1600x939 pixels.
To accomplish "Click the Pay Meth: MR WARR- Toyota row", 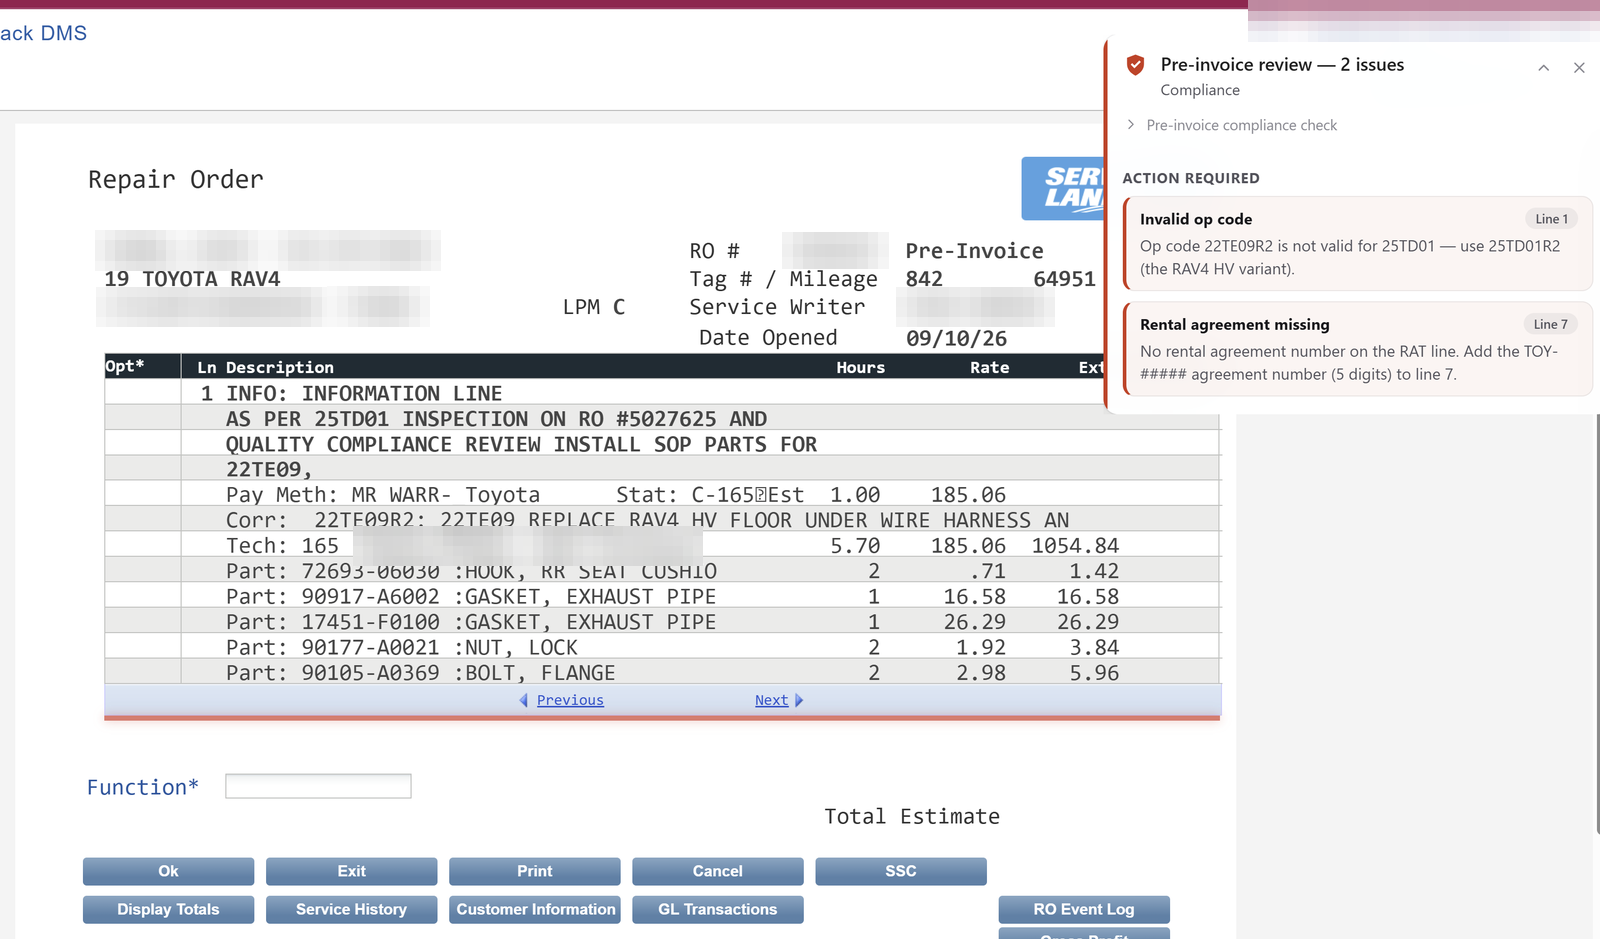I will point(662,494).
